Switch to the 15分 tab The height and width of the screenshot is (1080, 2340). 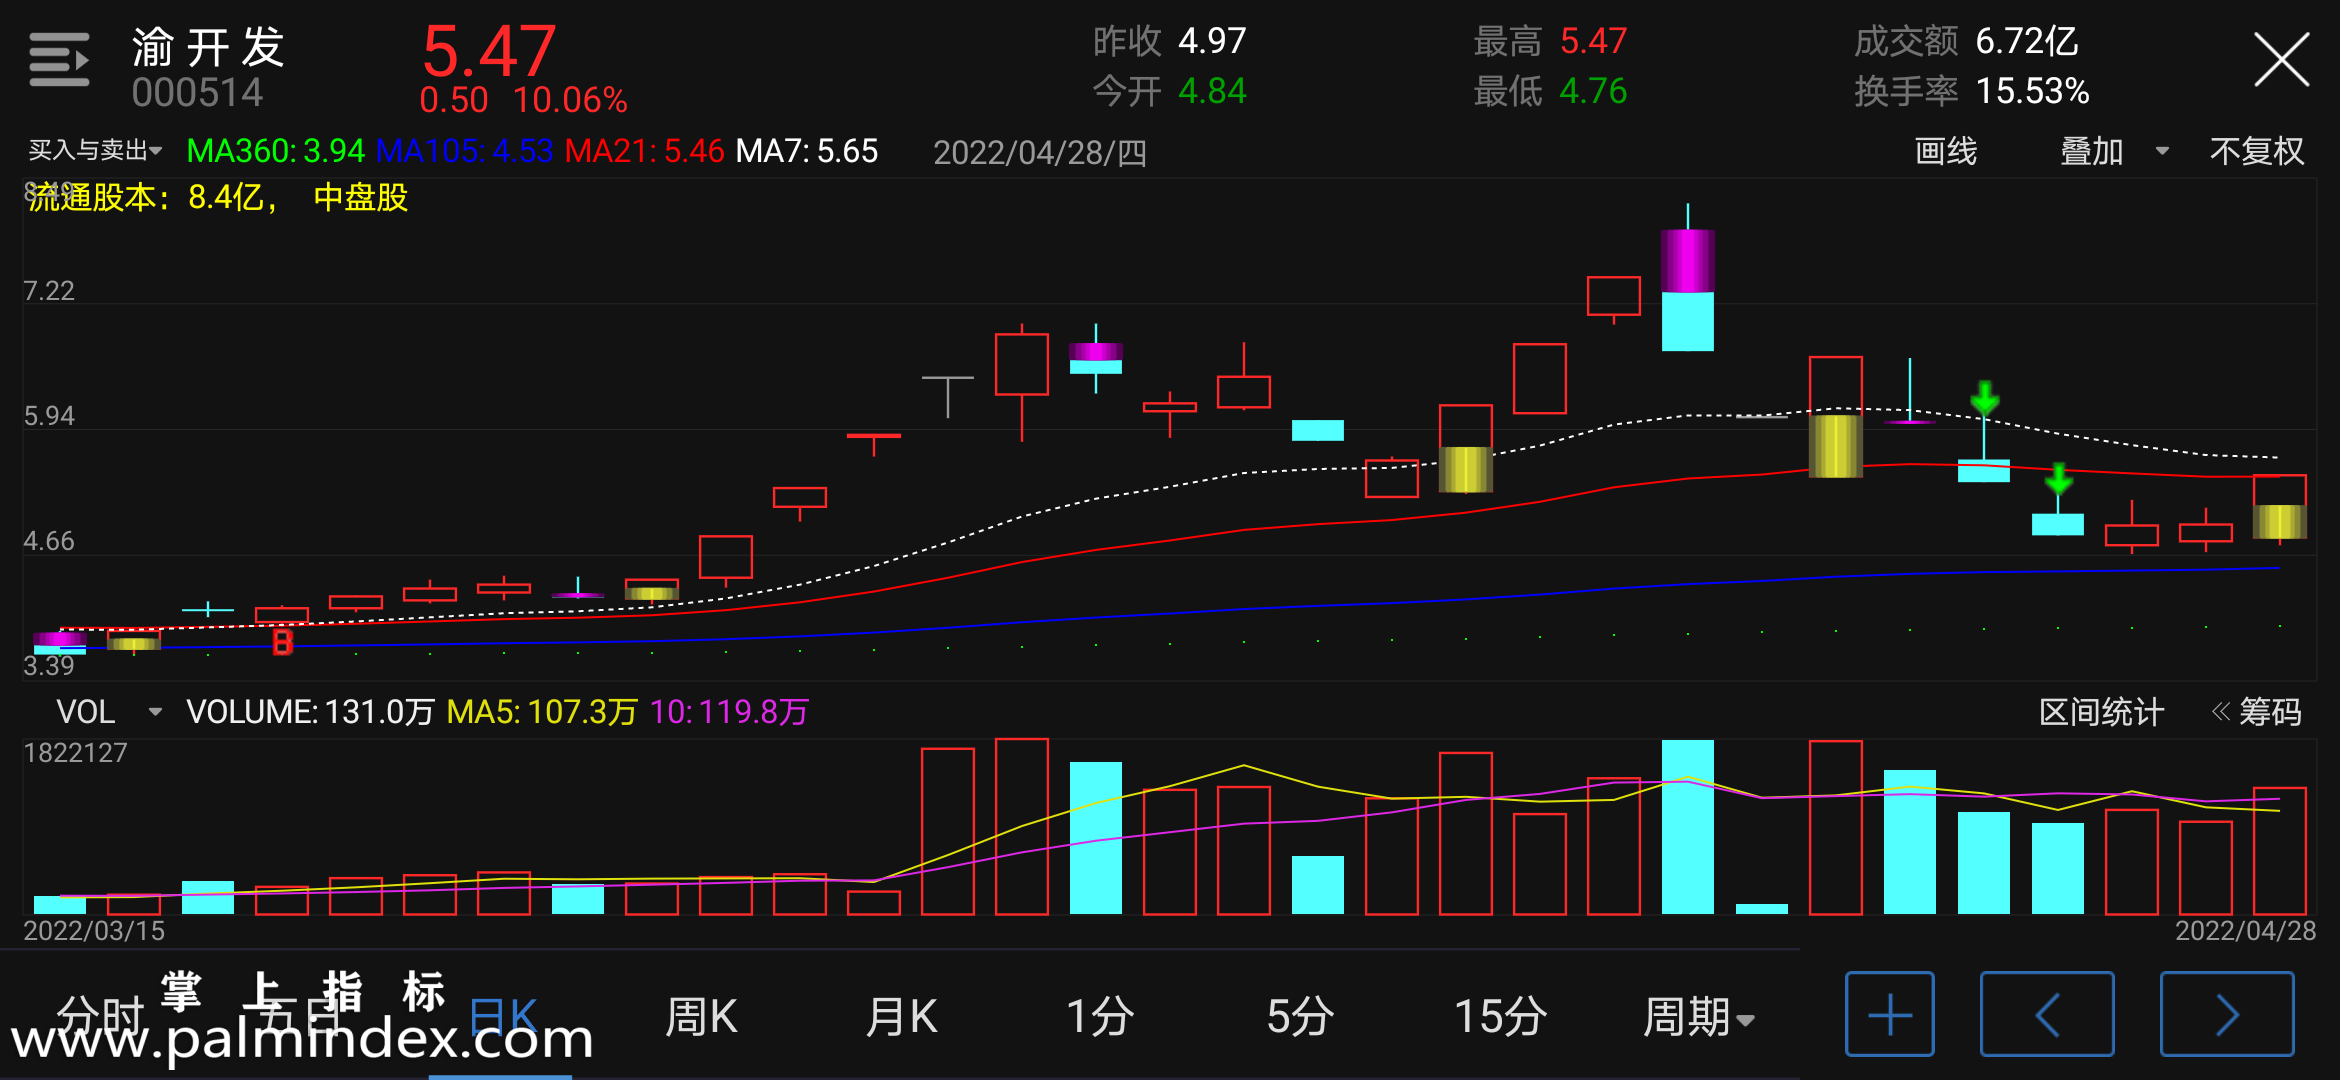tap(1500, 1017)
